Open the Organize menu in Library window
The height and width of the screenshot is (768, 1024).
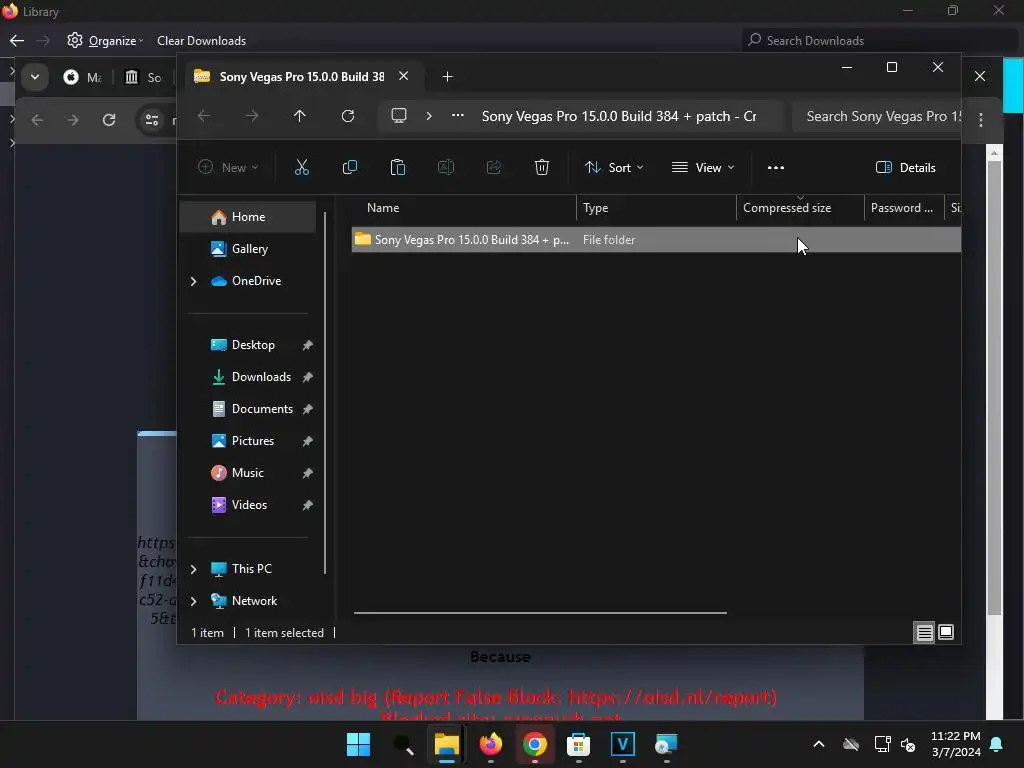click(105, 40)
